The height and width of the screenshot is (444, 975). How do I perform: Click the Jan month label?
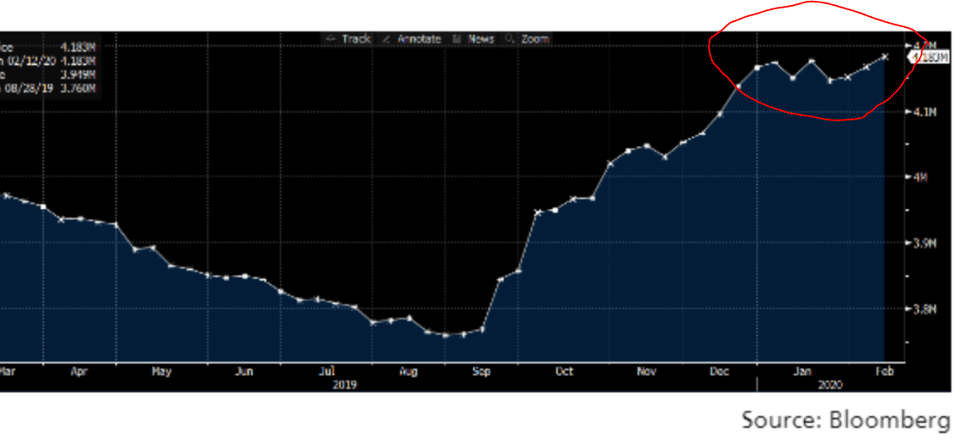803,371
